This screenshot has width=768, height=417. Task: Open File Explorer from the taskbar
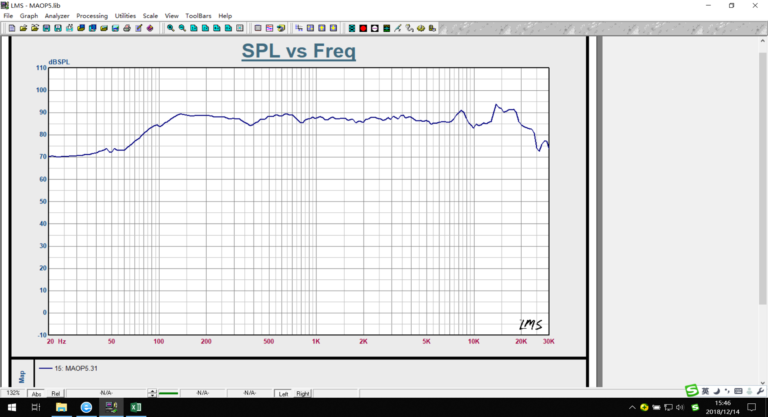coord(61,408)
